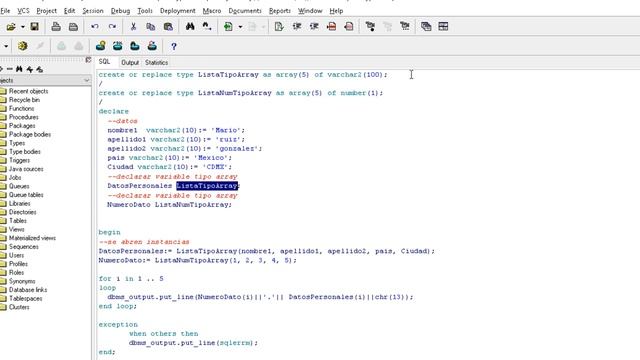Open the Tools menu
The image size is (640, 360).
point(144,11)
